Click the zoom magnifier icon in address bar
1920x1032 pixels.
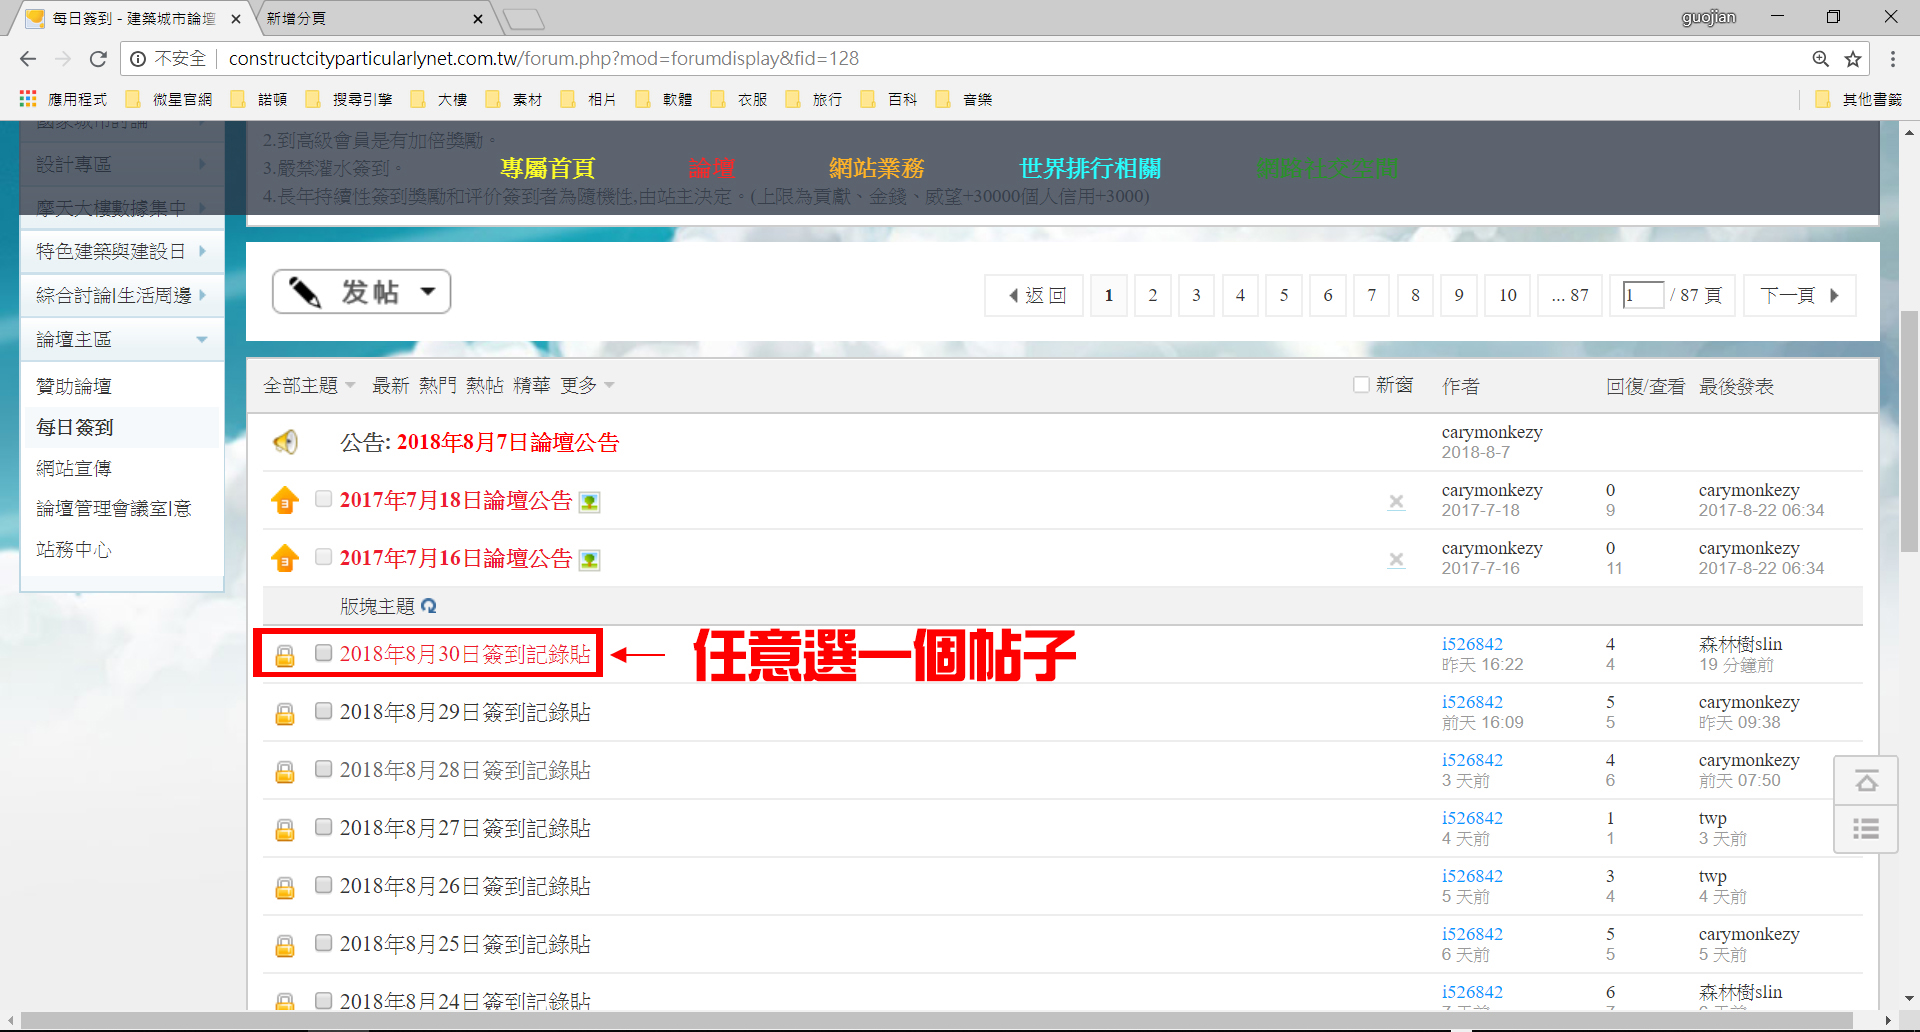pos(1820,59)
